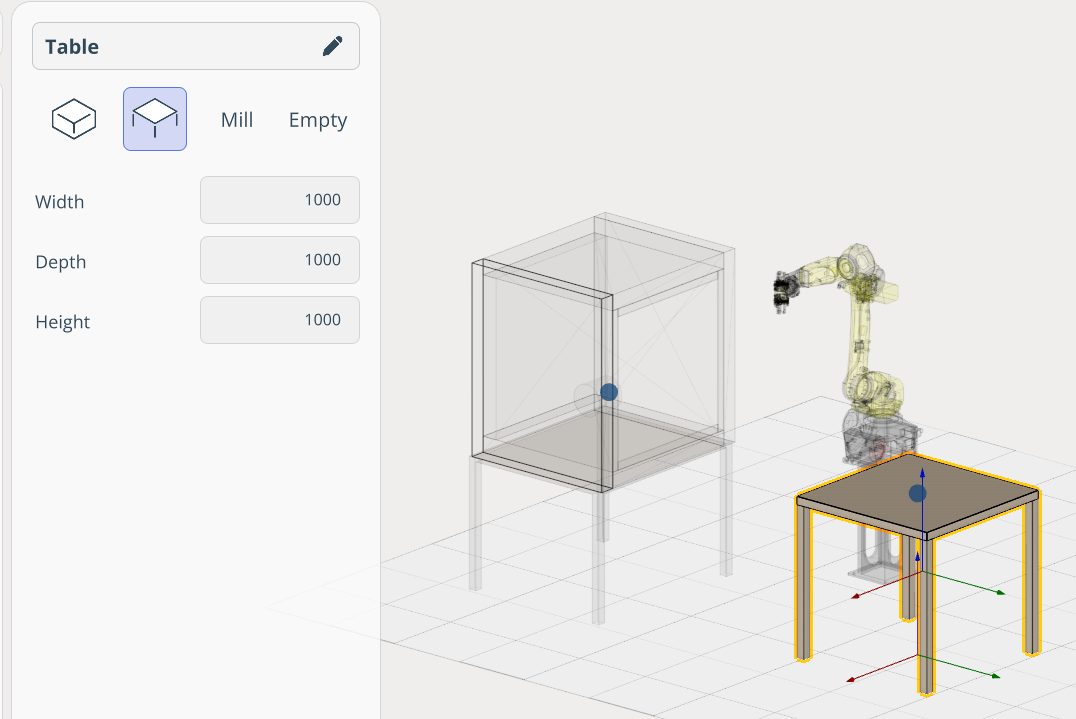Select the yellow robot arm

tap(862, 330)
